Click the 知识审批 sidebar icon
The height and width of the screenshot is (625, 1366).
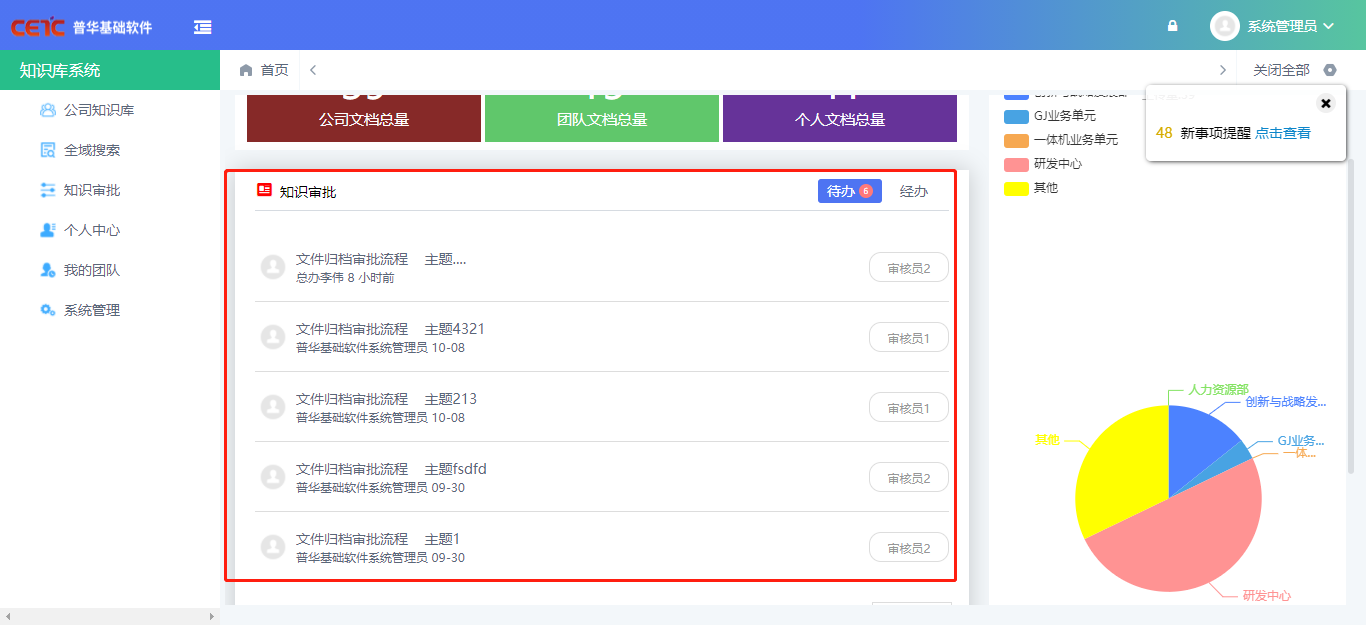47,190
